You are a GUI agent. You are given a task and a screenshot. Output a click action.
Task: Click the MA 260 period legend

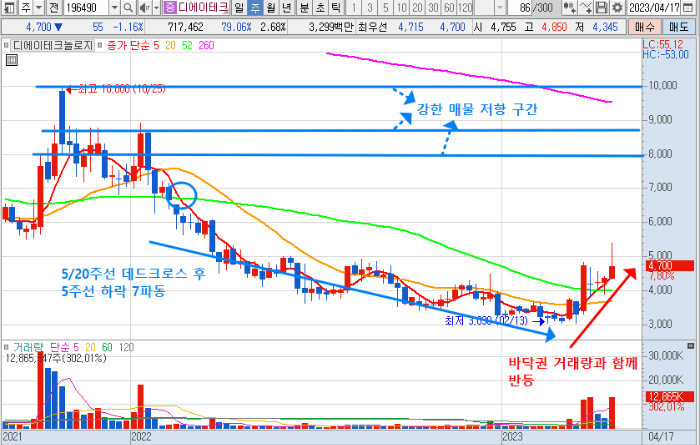206,46
